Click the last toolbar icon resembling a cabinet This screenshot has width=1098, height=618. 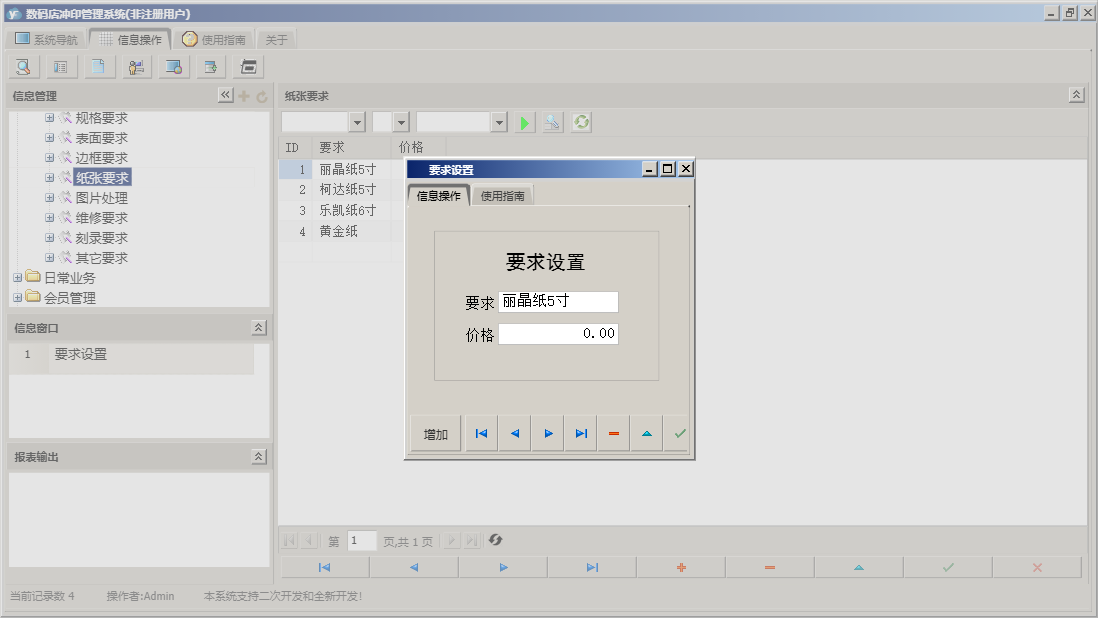pos(247,66)
